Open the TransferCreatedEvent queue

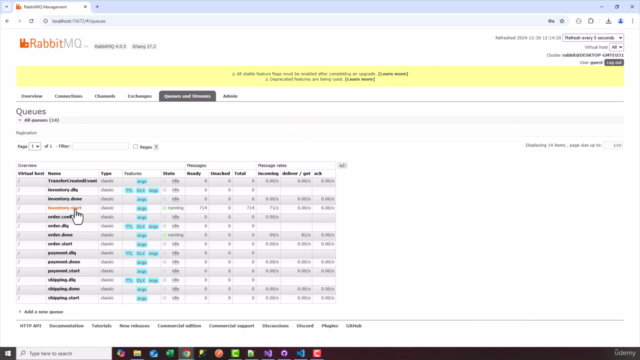(x=72, y=181)
